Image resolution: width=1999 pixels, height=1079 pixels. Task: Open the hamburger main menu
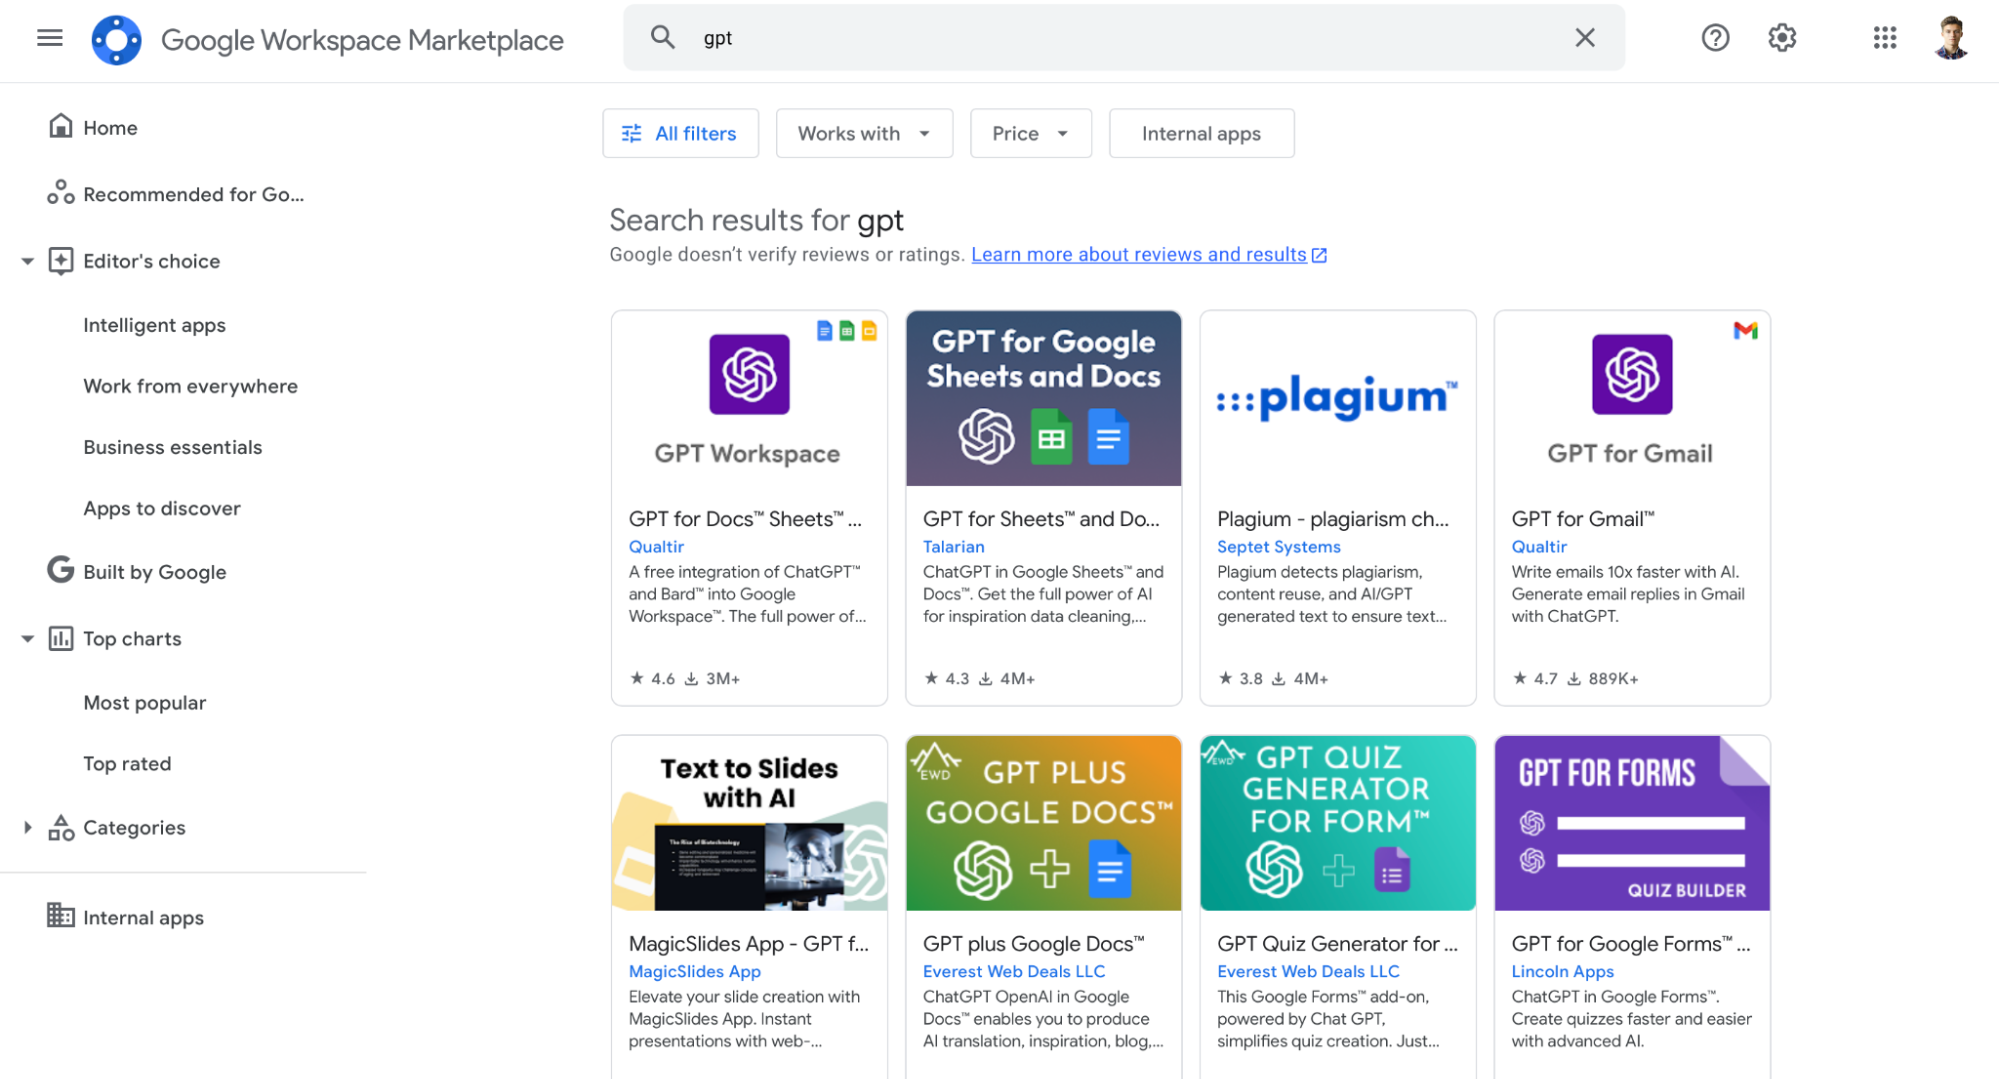pyautogui.click(x=49, y=38)
